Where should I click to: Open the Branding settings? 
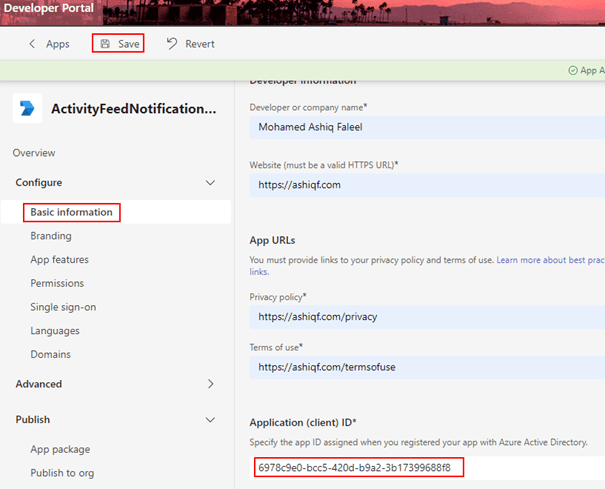(51, 236)
